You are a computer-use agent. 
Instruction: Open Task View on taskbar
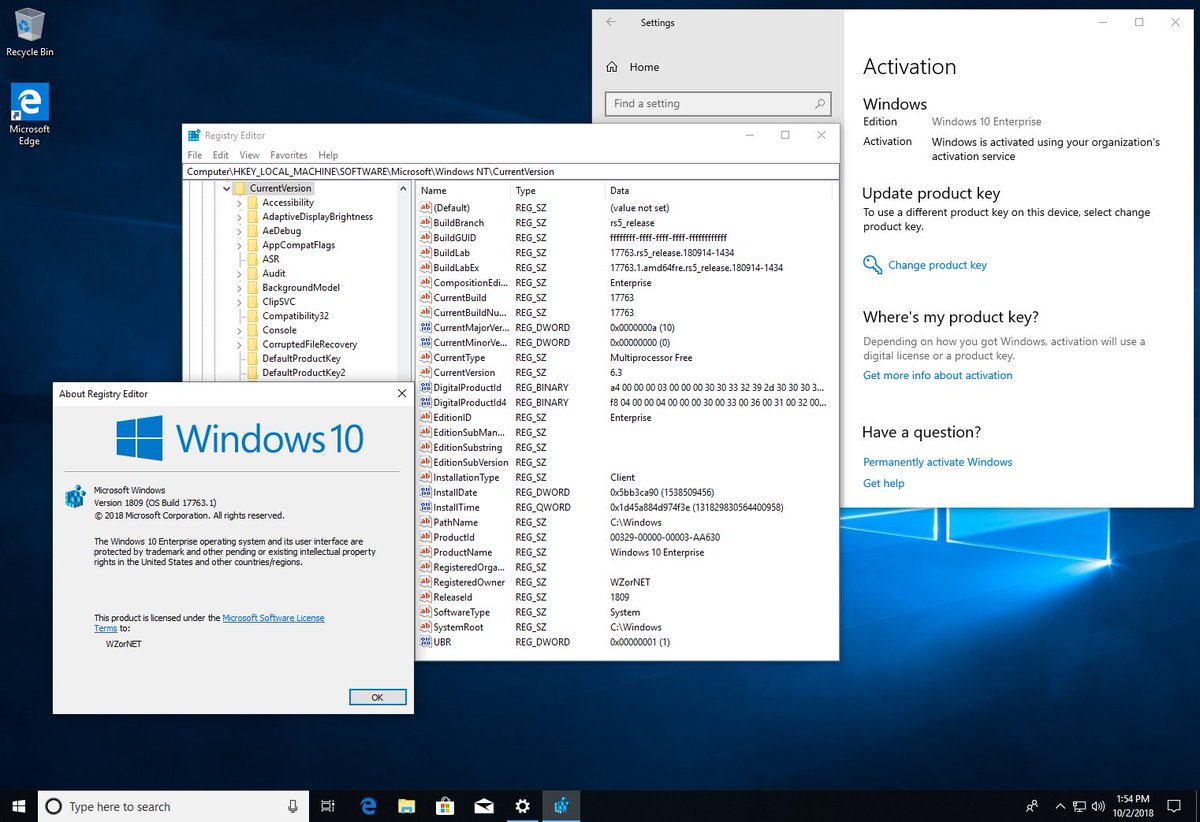pos(328,806)
